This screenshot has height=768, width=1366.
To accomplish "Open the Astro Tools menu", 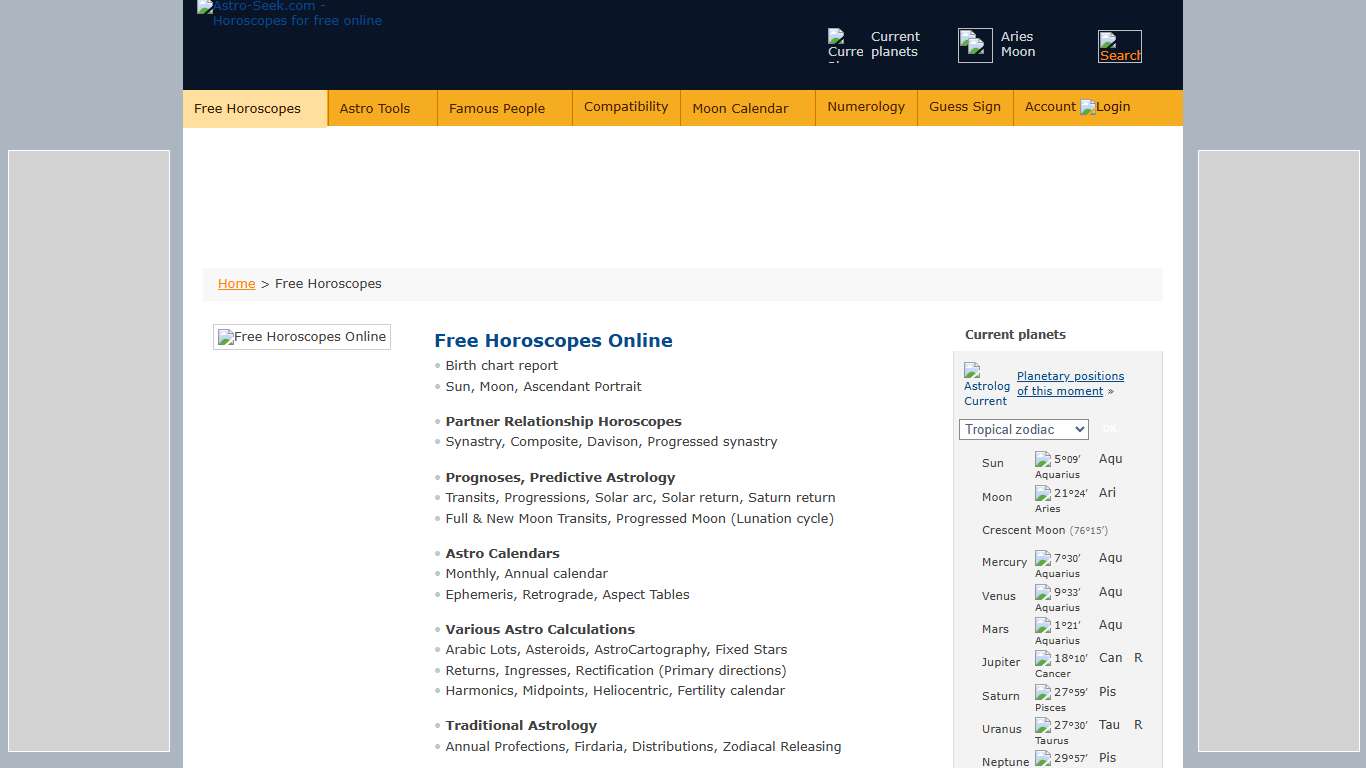I will click(375, 109).
